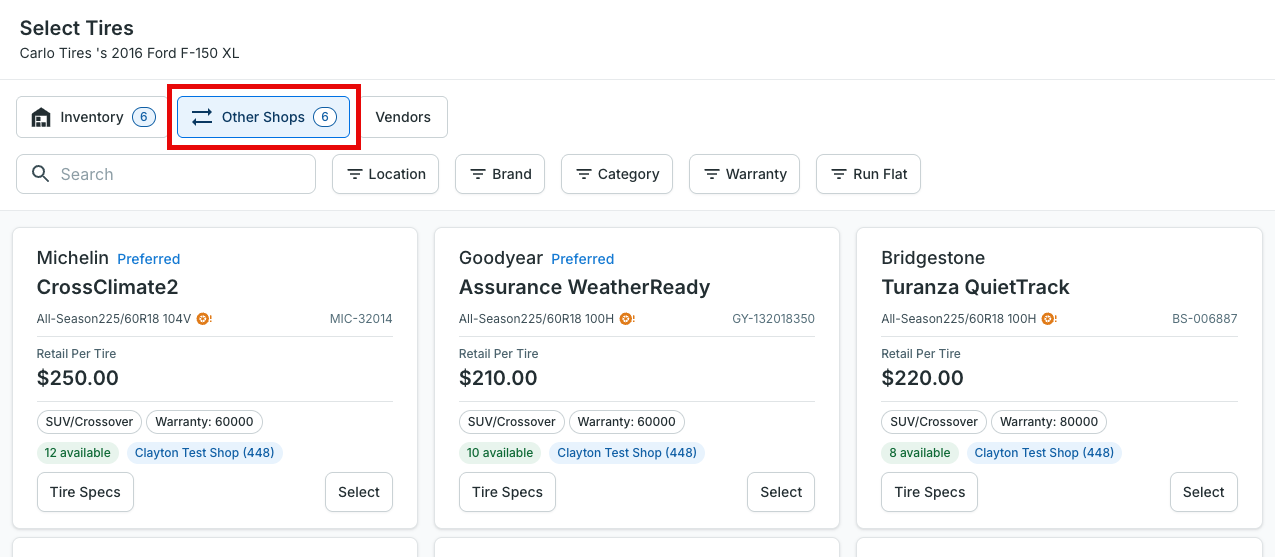Click the part number BS-006887
This screenshot has width=1275, height=557.
pos(1205,319)
